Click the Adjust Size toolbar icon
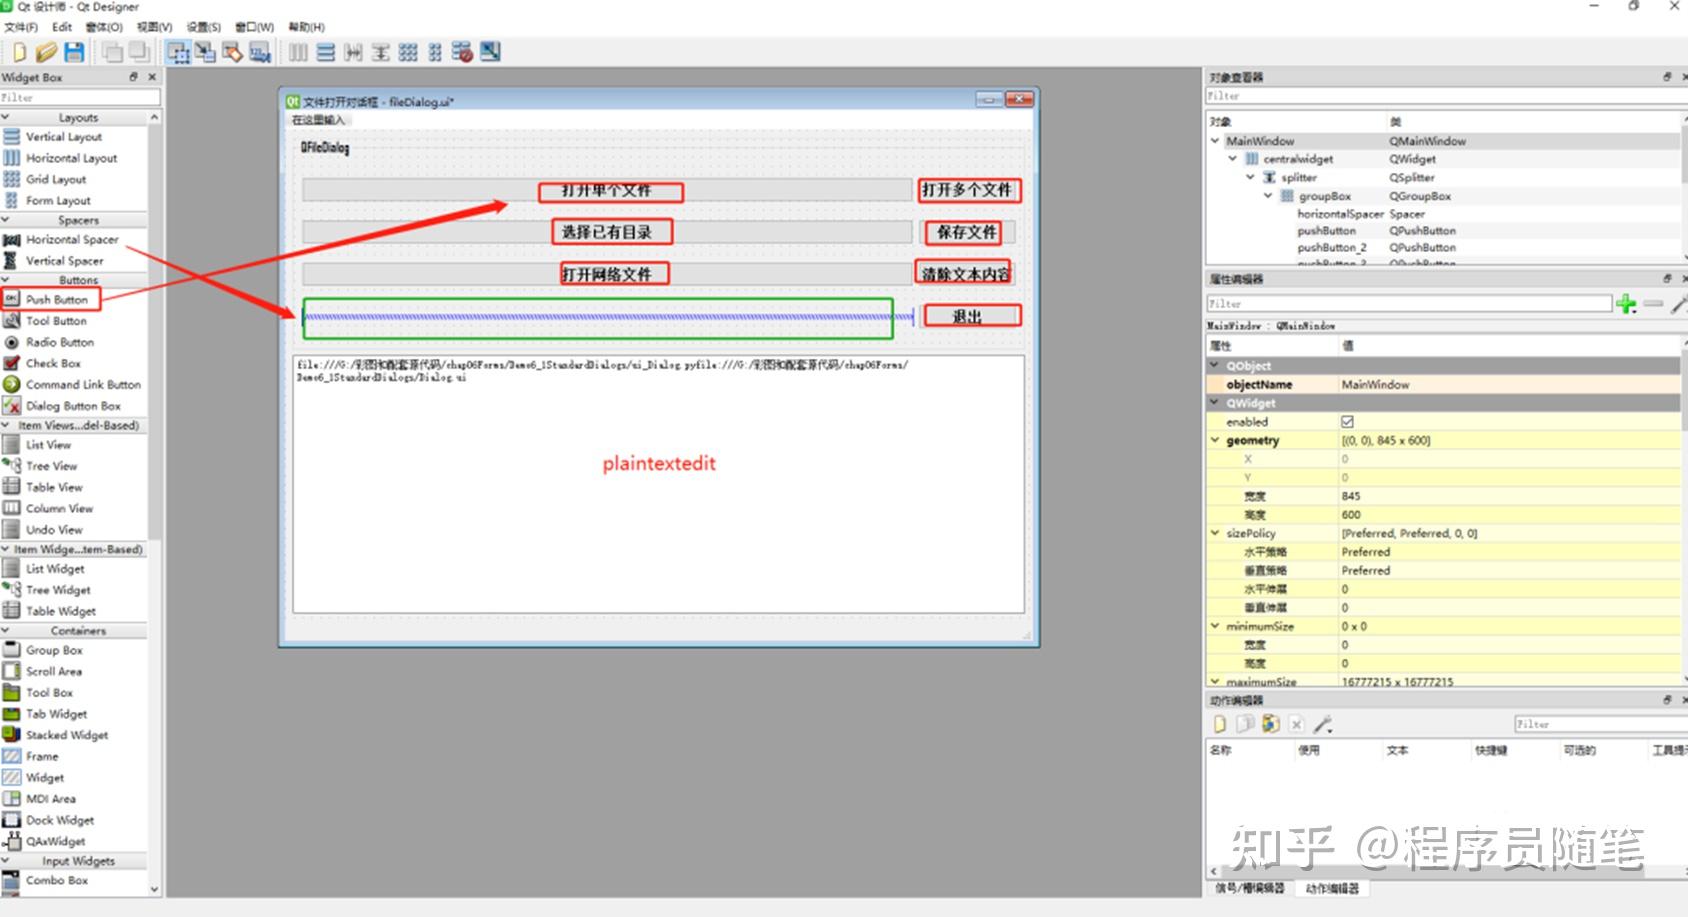Viewport: 1688px width, 917px height. (488, 52)
